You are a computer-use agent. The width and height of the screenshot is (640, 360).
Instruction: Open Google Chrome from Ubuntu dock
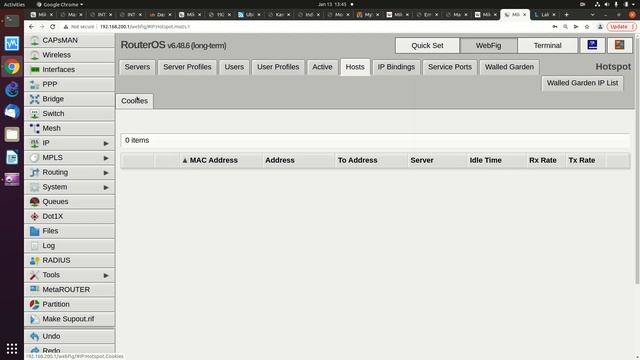(x=12, y=67)
